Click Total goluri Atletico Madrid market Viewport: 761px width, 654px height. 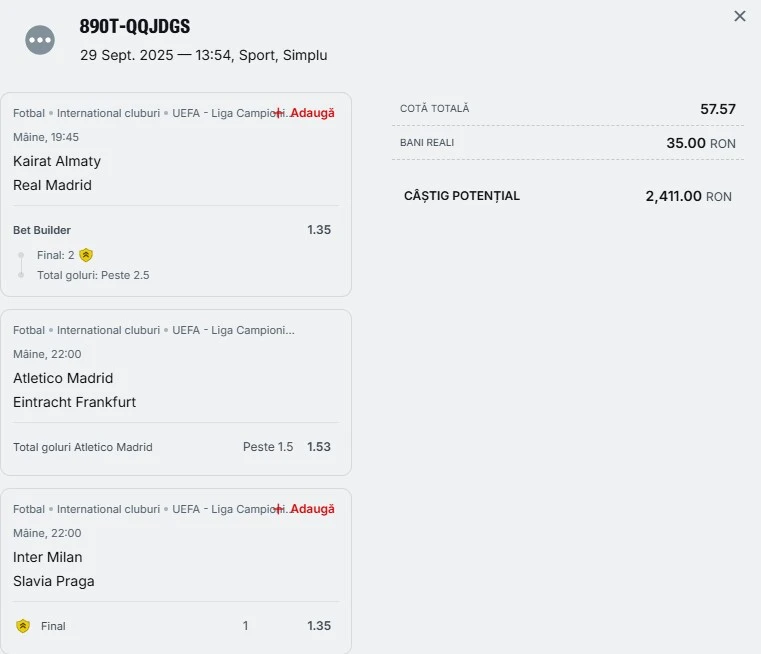coord(83,447)
